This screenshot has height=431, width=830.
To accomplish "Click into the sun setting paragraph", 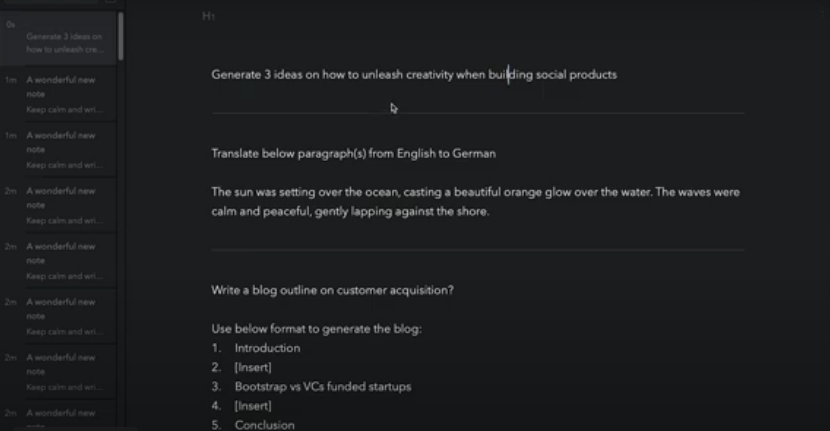I will point(475,201).
